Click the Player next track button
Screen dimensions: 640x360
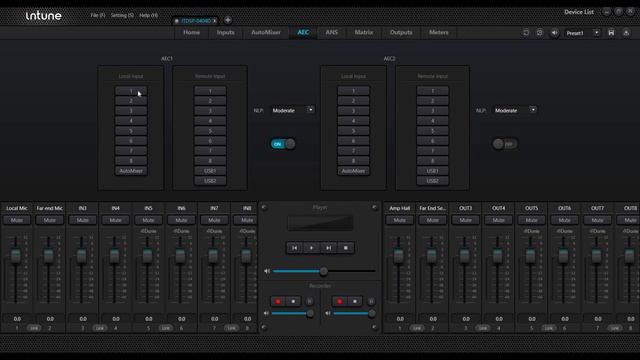329,248
